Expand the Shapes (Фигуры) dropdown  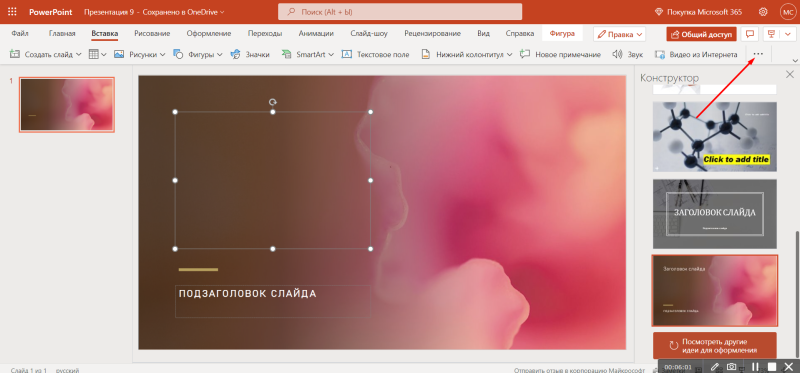pyautogui.click(x=220, y=54)
